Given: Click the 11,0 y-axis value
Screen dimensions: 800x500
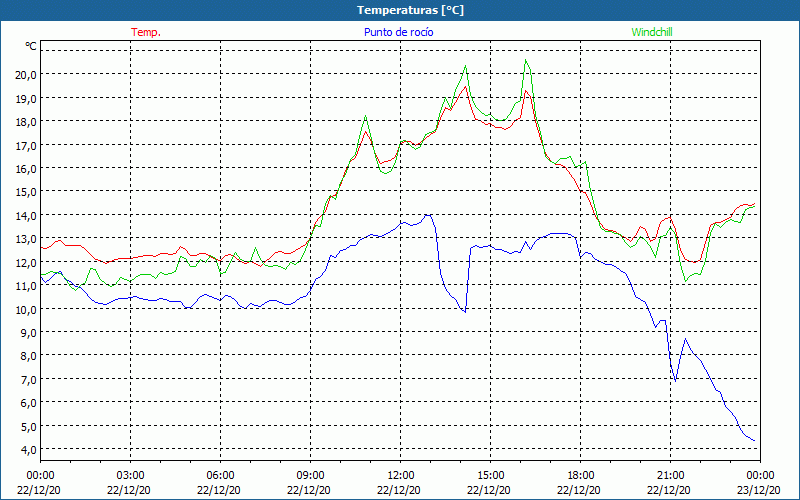Looking at the screenshot, I should (x=27, y=286).
